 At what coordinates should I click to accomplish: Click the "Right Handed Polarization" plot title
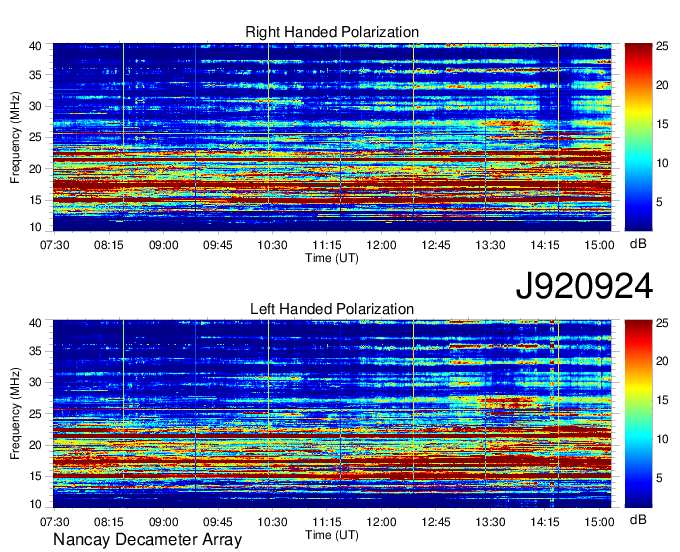click(x=332, y=32)
